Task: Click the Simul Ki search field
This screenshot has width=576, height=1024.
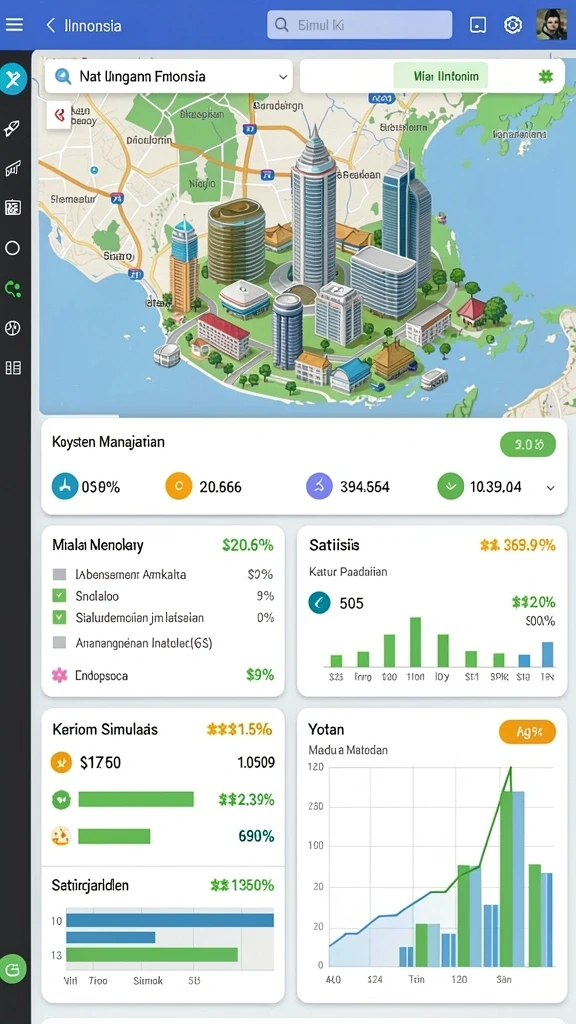Action: [x=359, y=25]
